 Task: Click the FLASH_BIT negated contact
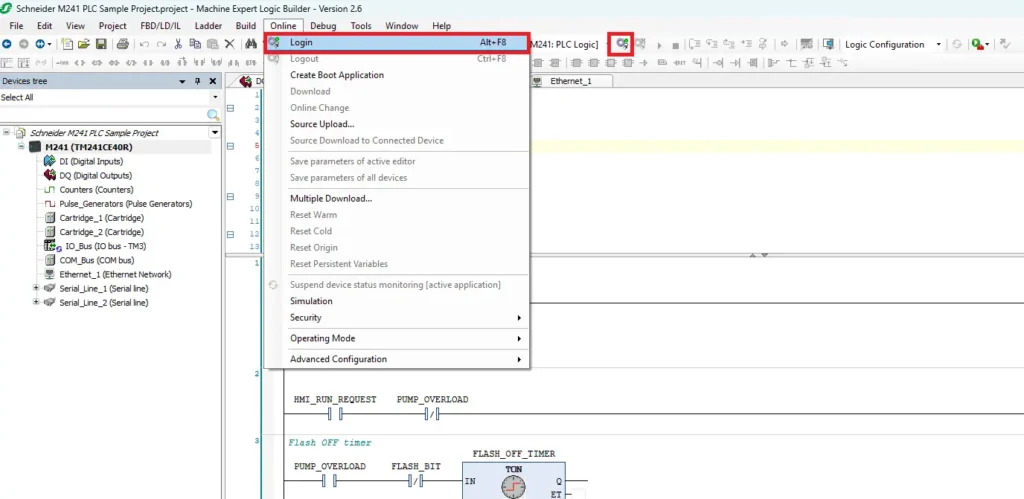point(415,481)
